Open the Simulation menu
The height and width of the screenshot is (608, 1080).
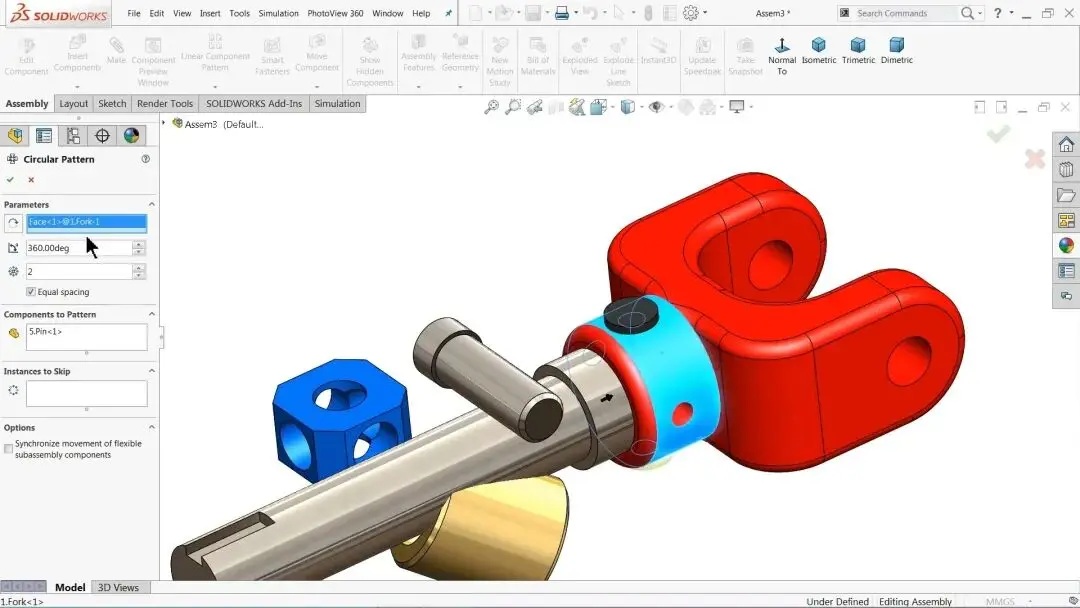point(278,13)
